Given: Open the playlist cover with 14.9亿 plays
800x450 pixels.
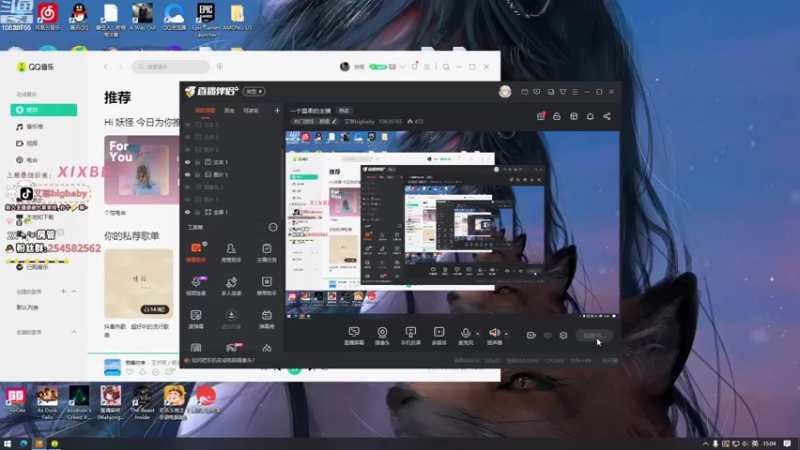Looking at the screenshot, I should pos(139,284).
